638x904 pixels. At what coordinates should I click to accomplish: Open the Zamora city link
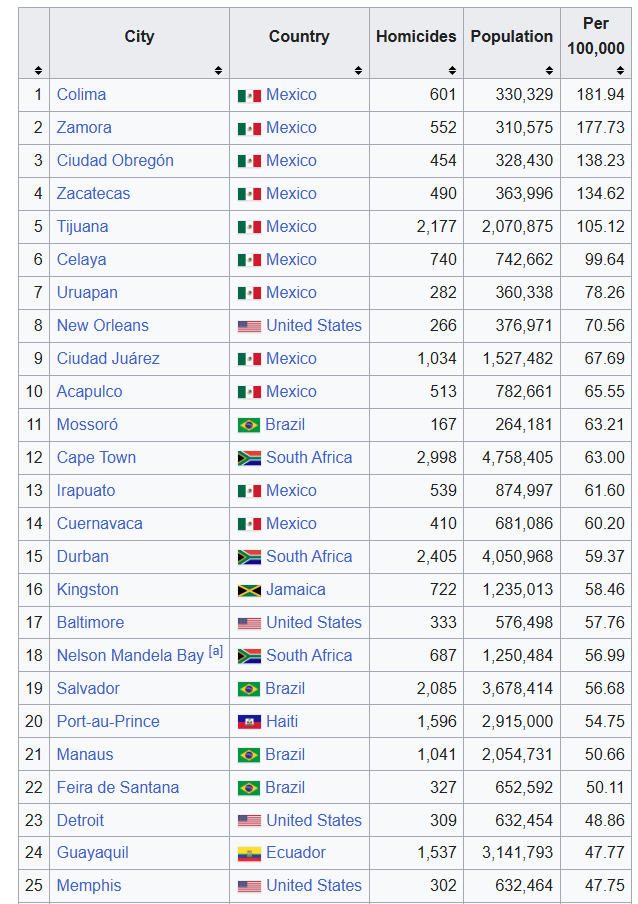point(84,127)
